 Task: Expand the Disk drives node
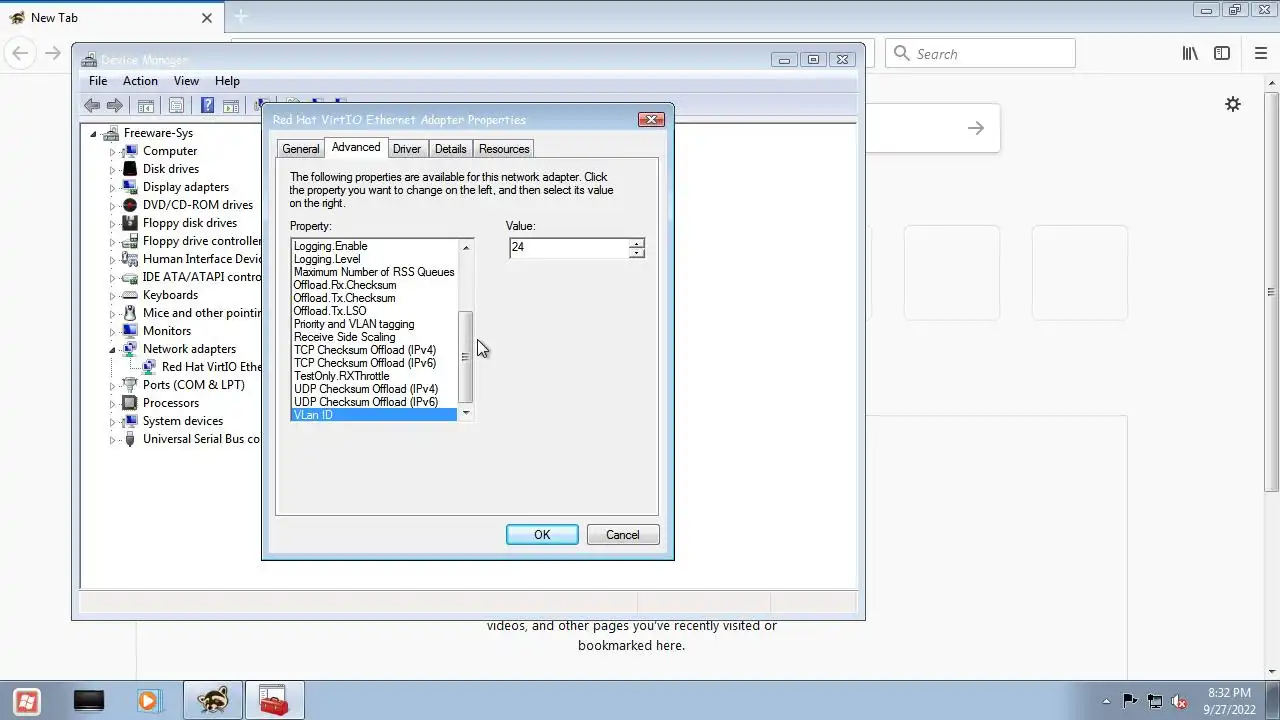pyautogui.click(x=112, y=169)
